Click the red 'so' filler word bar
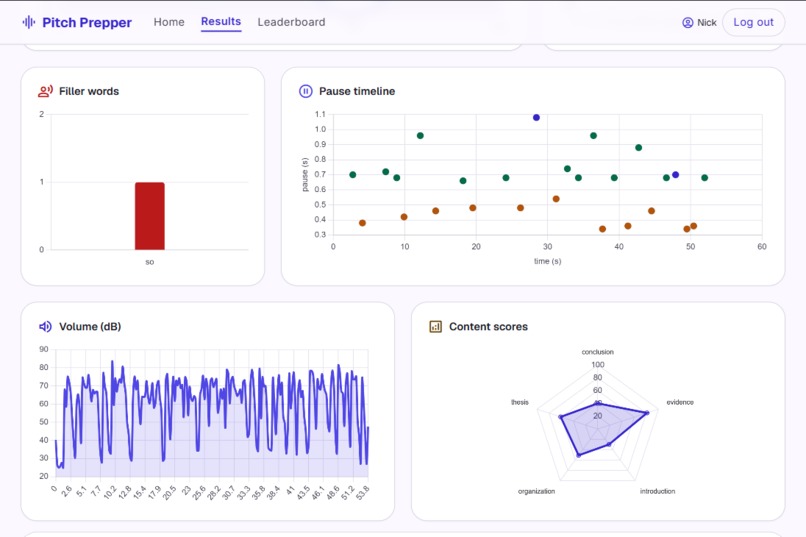Viewport: 806px width, 537px height. tap(150, 216)
